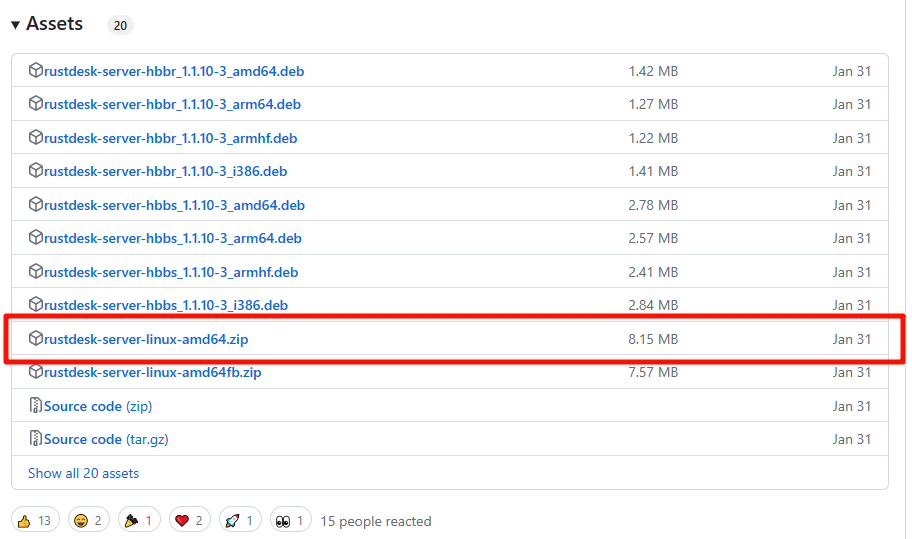This screenshot has height=539, width=912.
Task: Click the 8.15 MB size text
Action: [653, 339]
